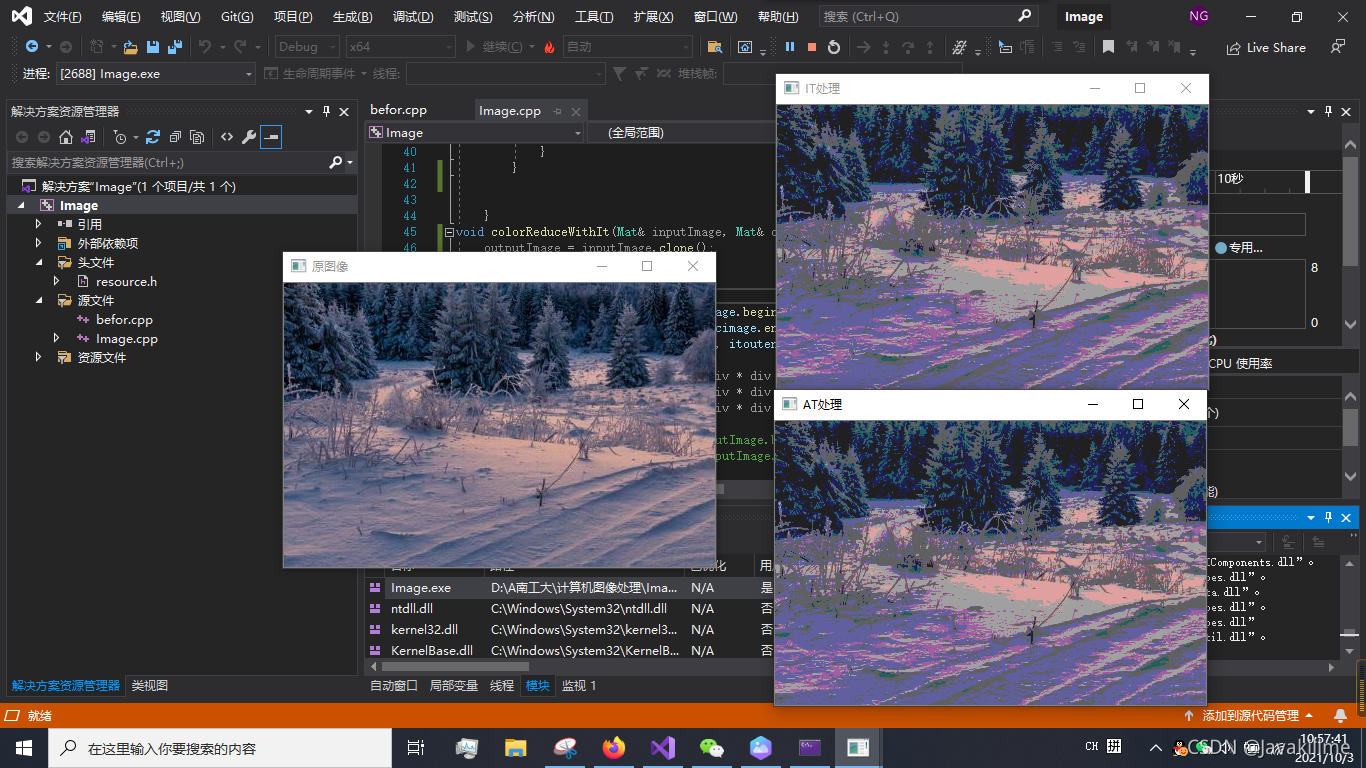This screenshot has height=768, width=1366.
Task: Switch to the 类视图 class view tab
Action: 150,685
